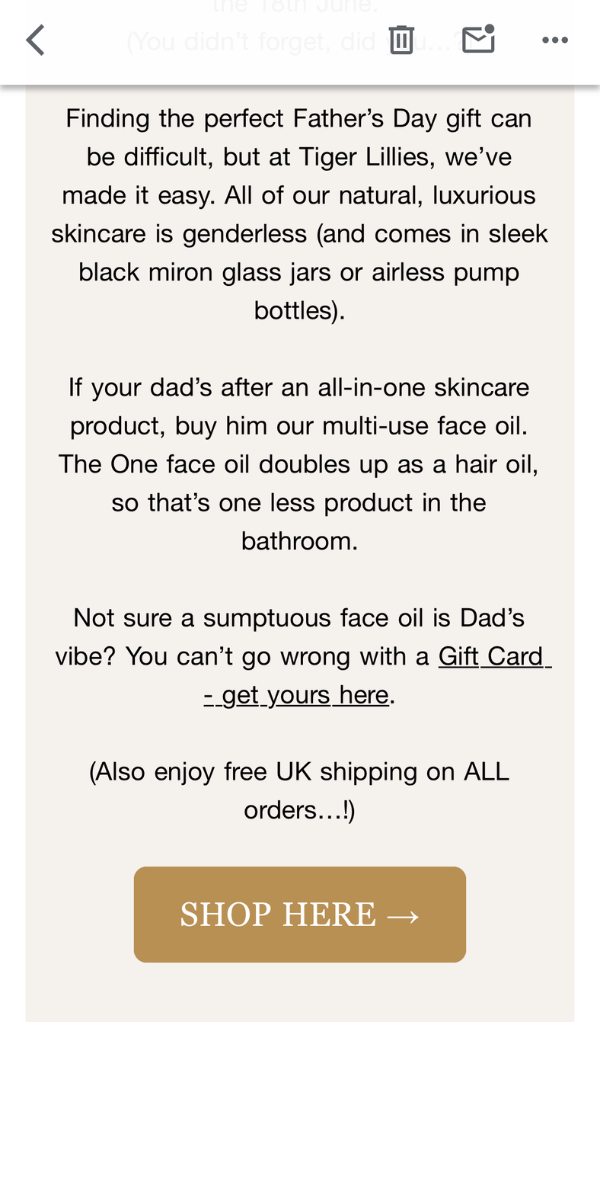Click "Not sure a sumptuous face oil" line

(299, 619)
